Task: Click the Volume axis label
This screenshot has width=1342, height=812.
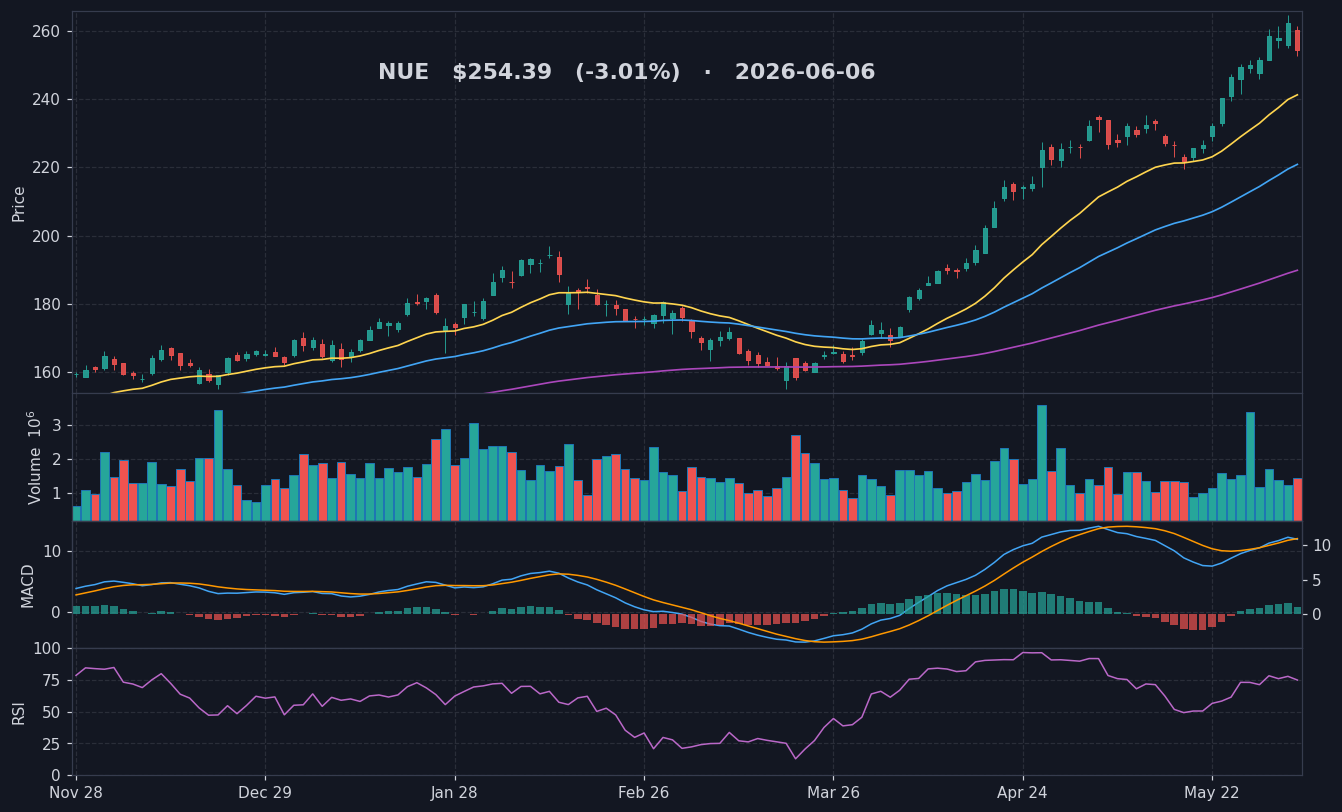Action: click(x=35, y=457)
